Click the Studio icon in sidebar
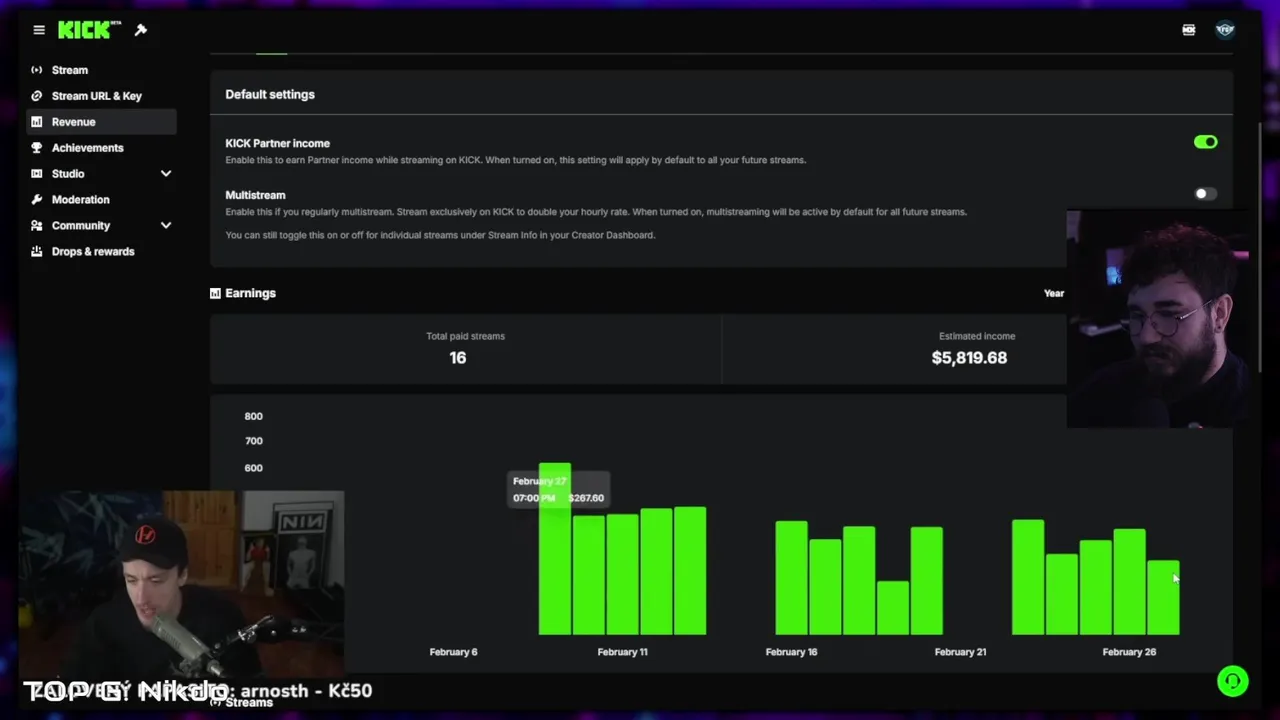1280x720 pixels. coord(37,174)
